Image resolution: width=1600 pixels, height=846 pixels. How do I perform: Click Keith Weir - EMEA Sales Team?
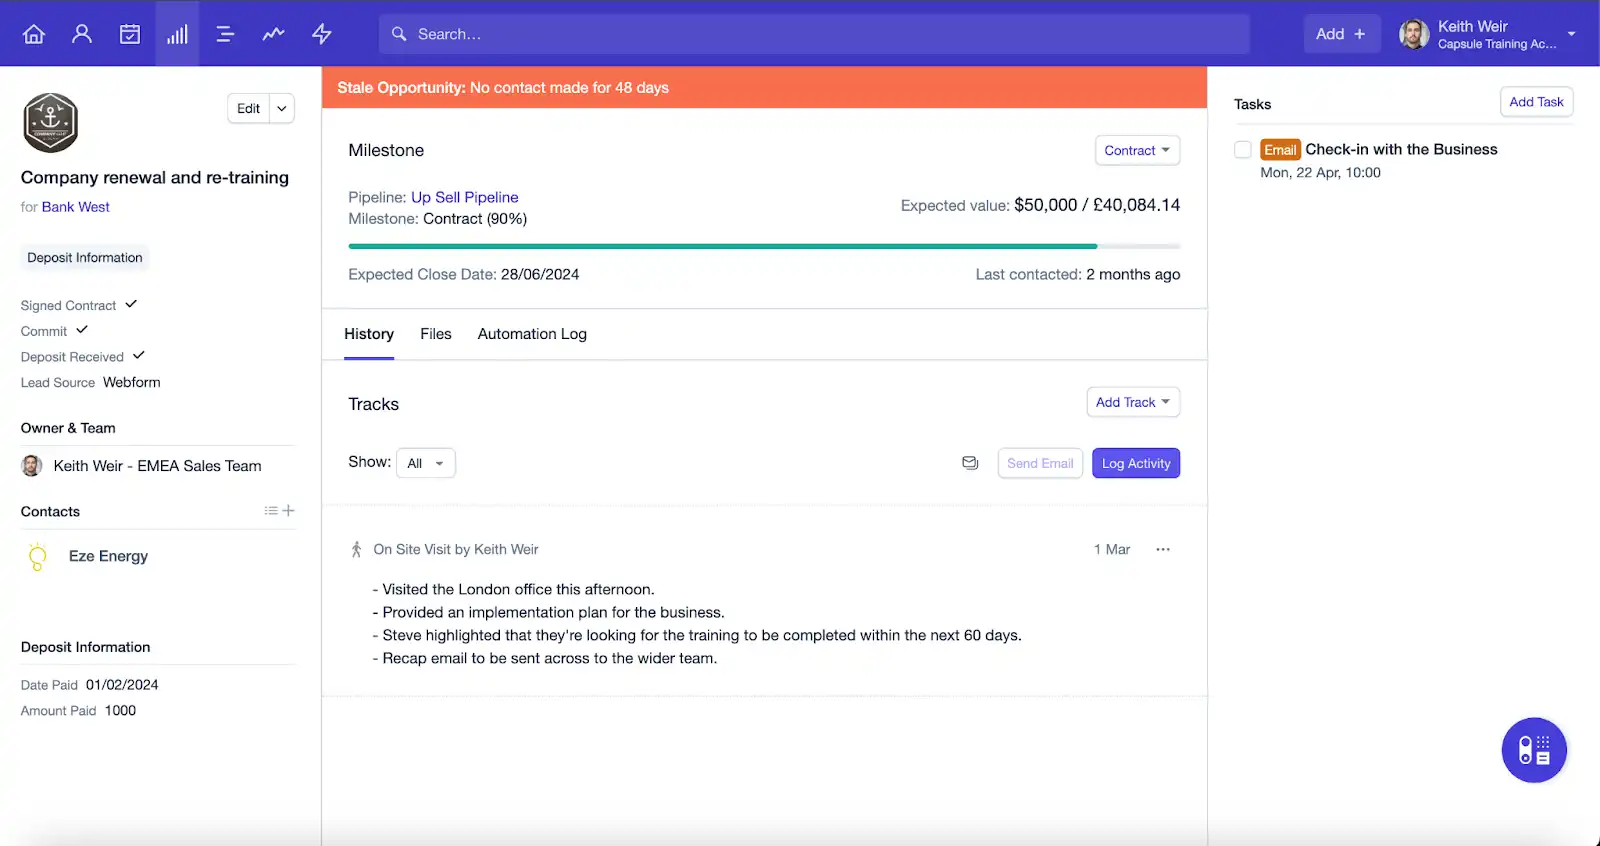[157, 466]
